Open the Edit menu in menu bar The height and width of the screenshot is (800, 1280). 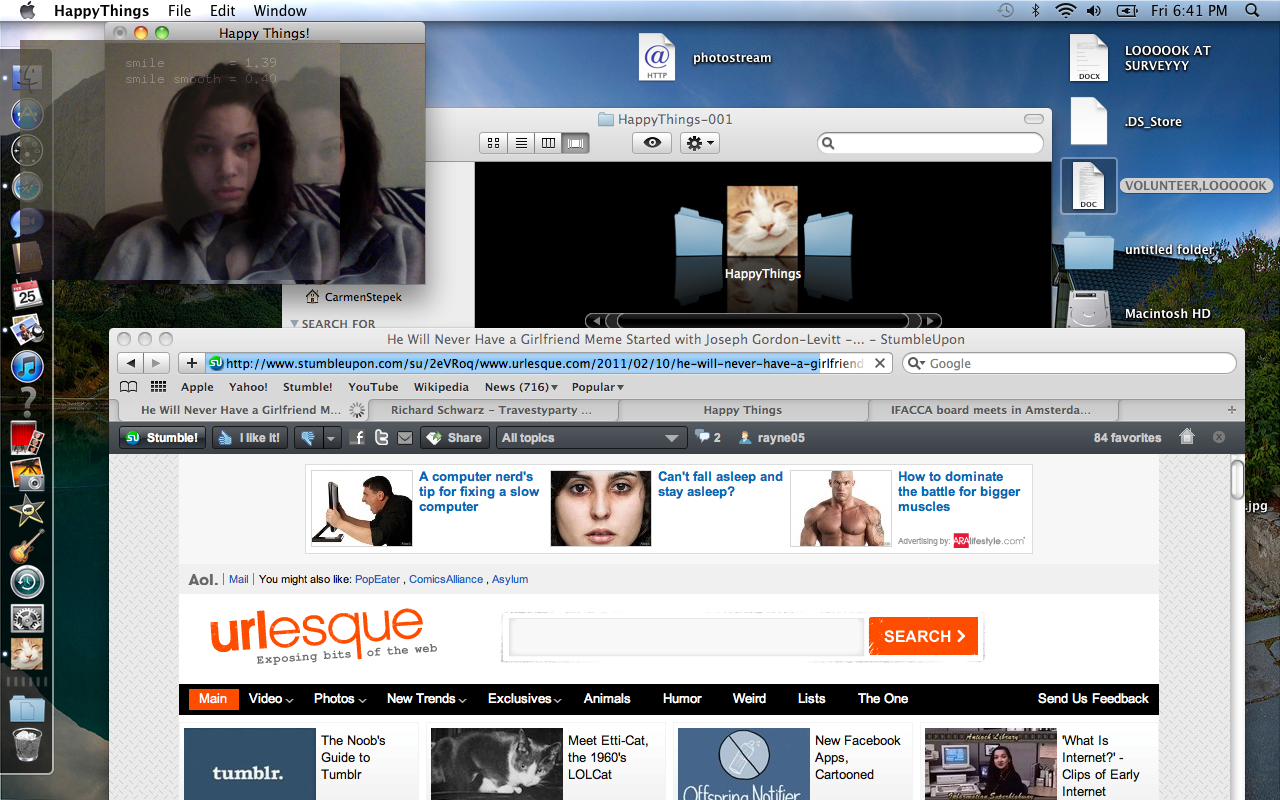(222, 11)
